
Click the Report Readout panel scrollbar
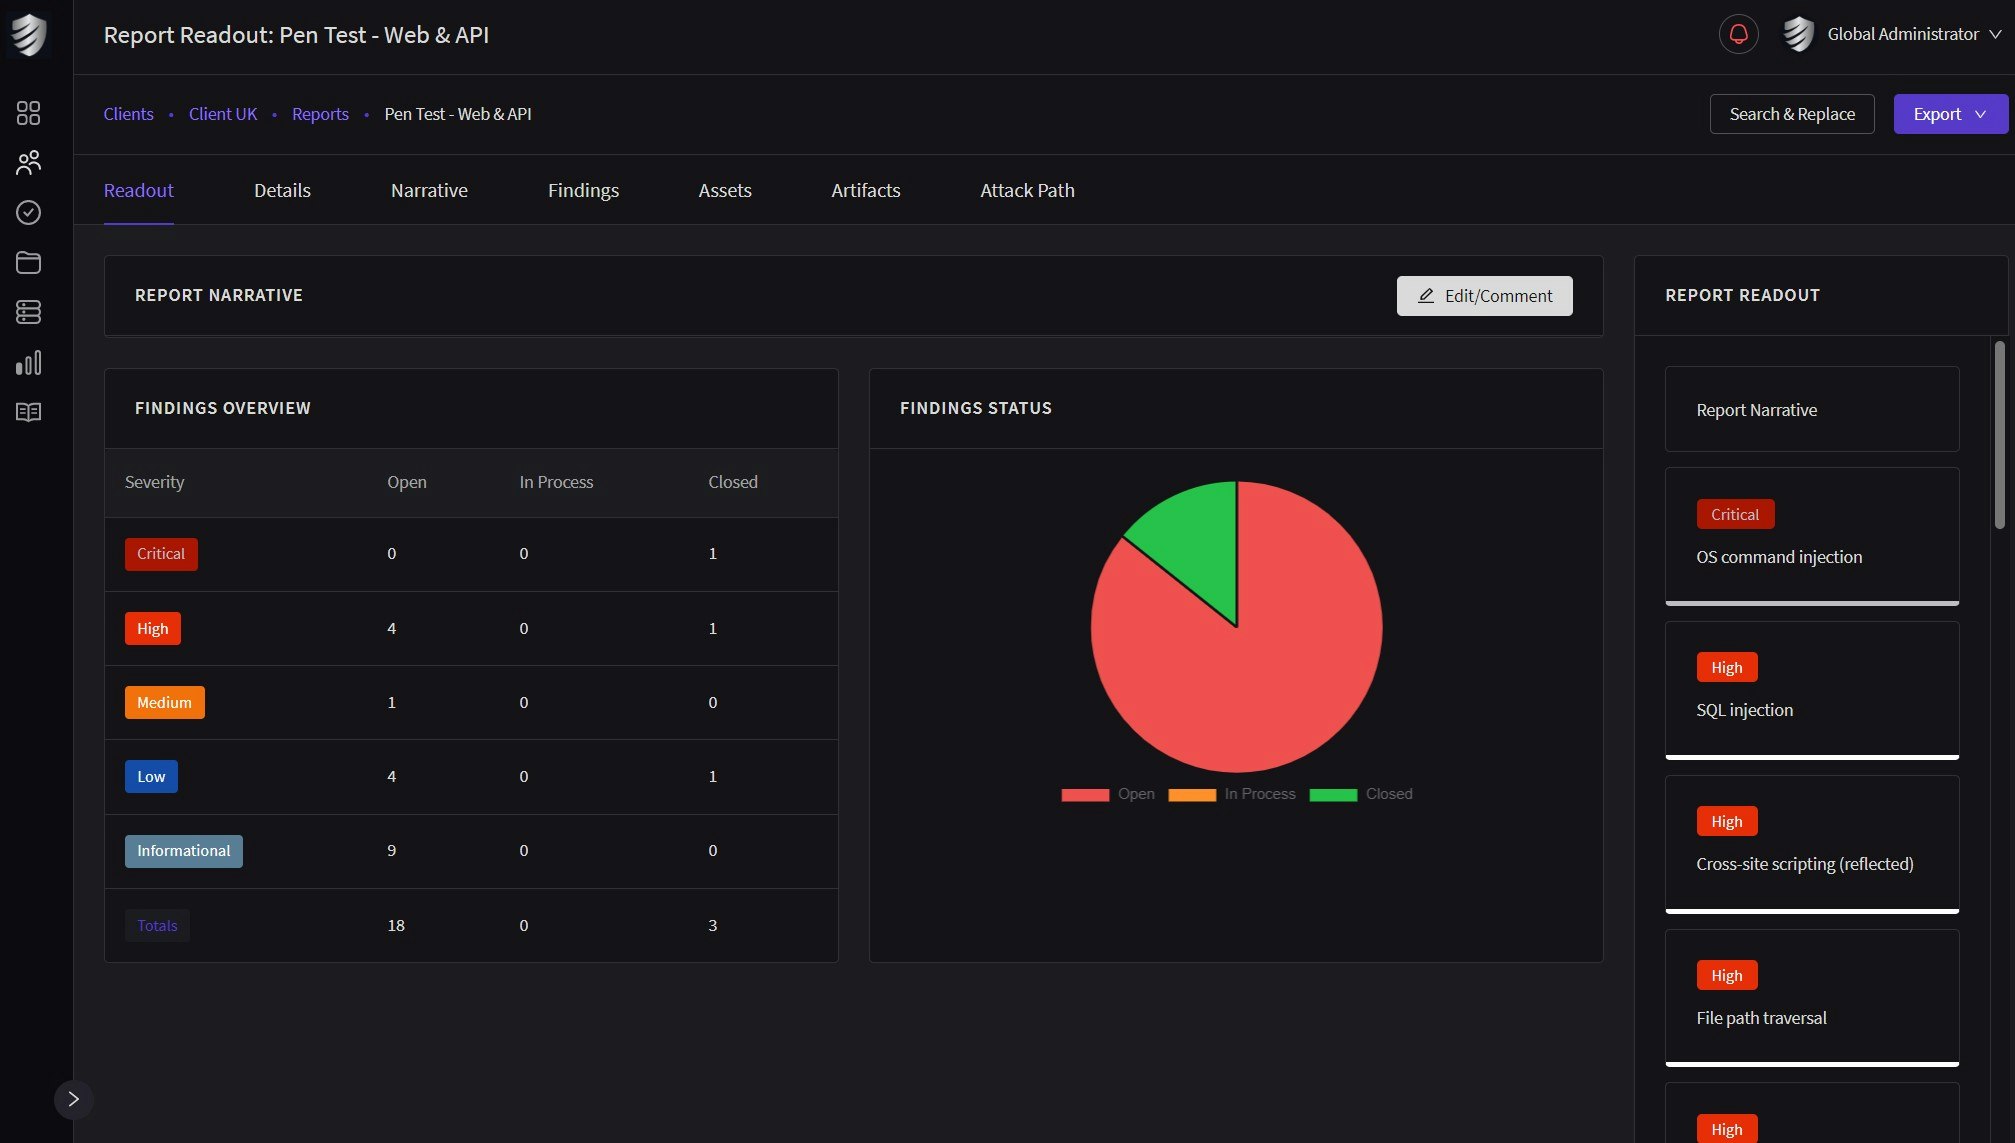1999,435
